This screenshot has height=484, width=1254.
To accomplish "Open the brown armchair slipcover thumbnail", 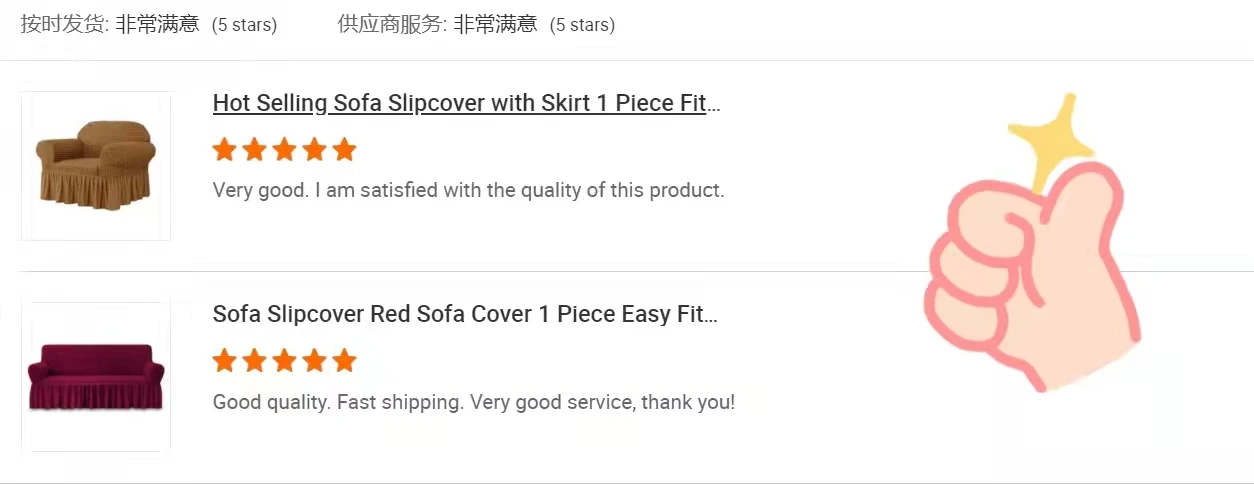I will [x=96, y=166].
